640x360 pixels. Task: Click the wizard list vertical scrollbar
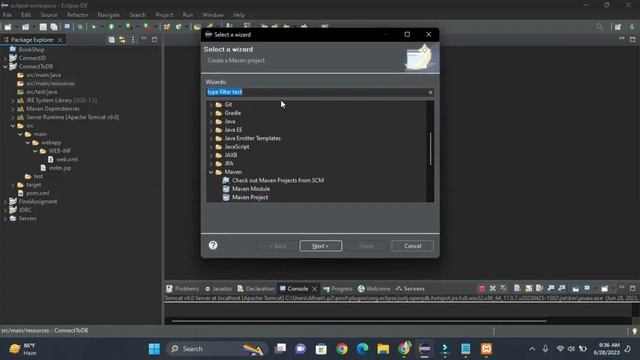430,149
